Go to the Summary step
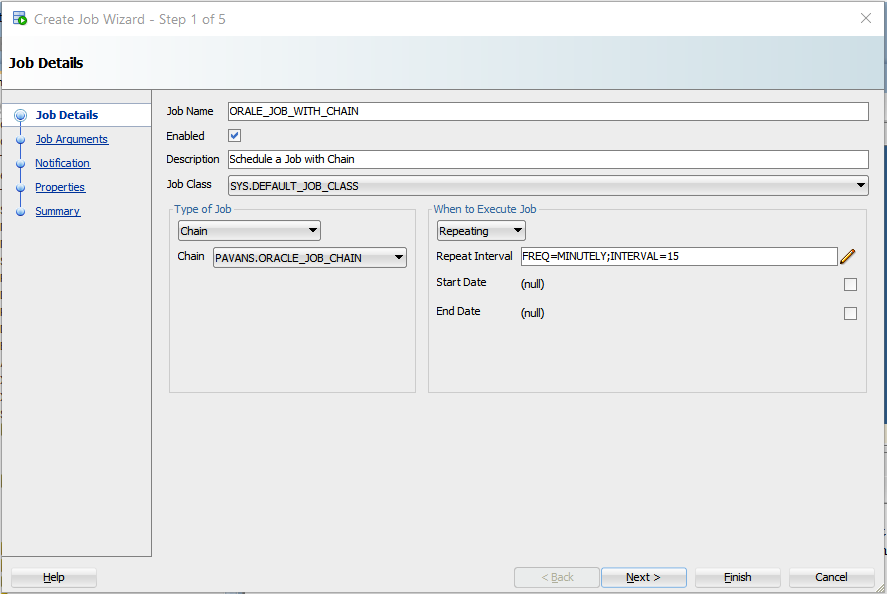 58,211
